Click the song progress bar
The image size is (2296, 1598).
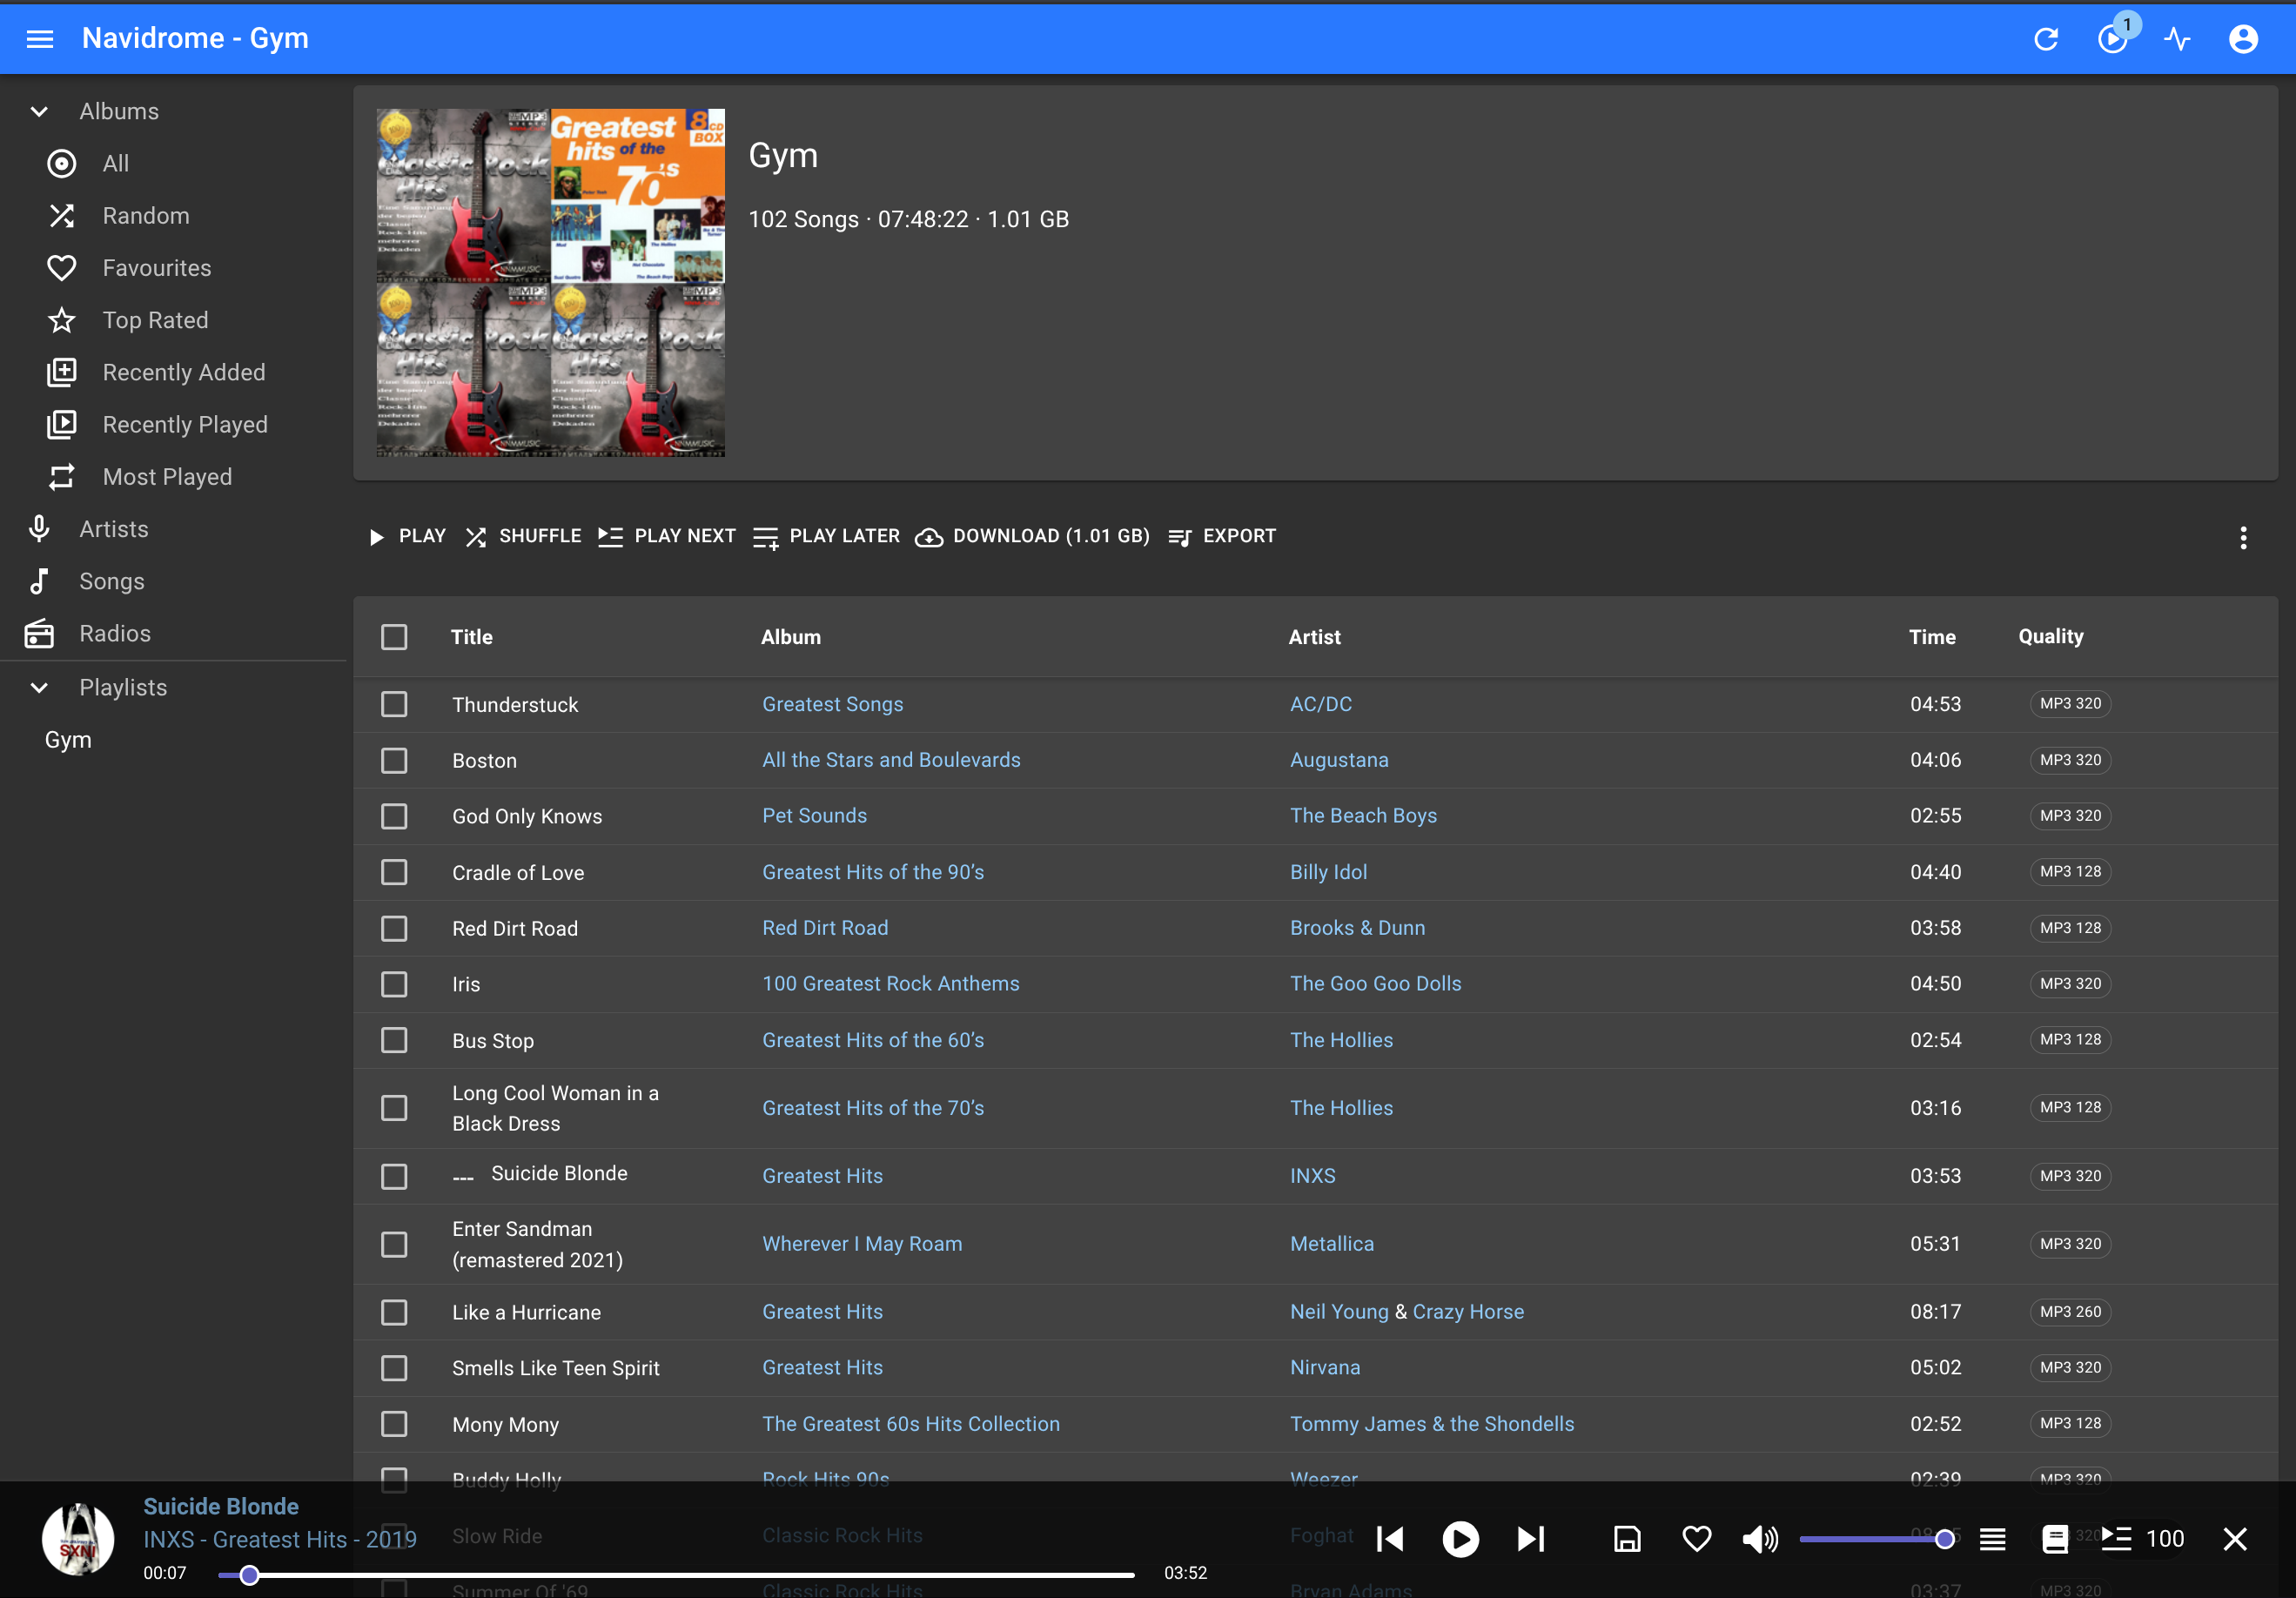[676, 1575]
